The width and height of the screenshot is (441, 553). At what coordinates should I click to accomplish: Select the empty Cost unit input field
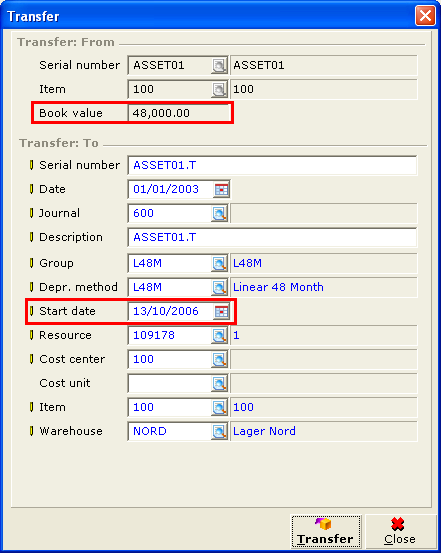[170, 383]
